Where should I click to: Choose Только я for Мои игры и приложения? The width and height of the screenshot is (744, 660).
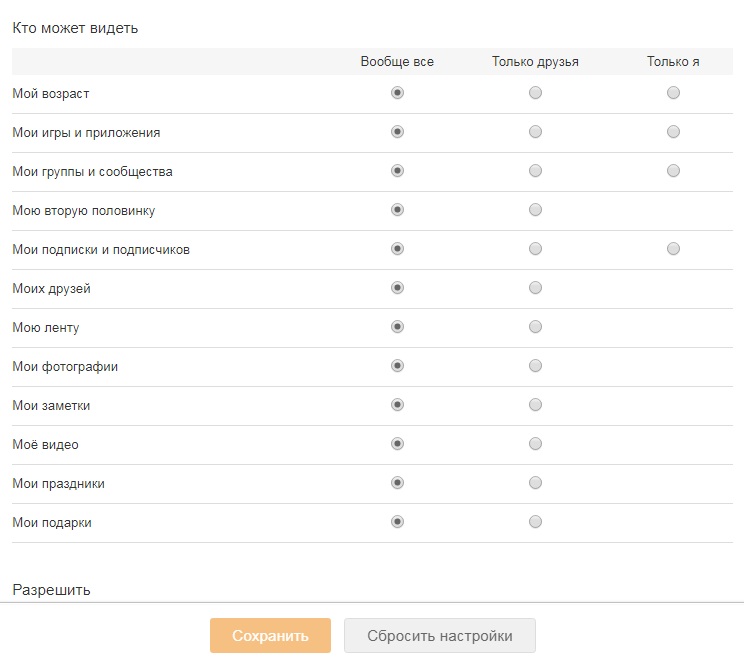pyautogui.click(x=673, y=131)
